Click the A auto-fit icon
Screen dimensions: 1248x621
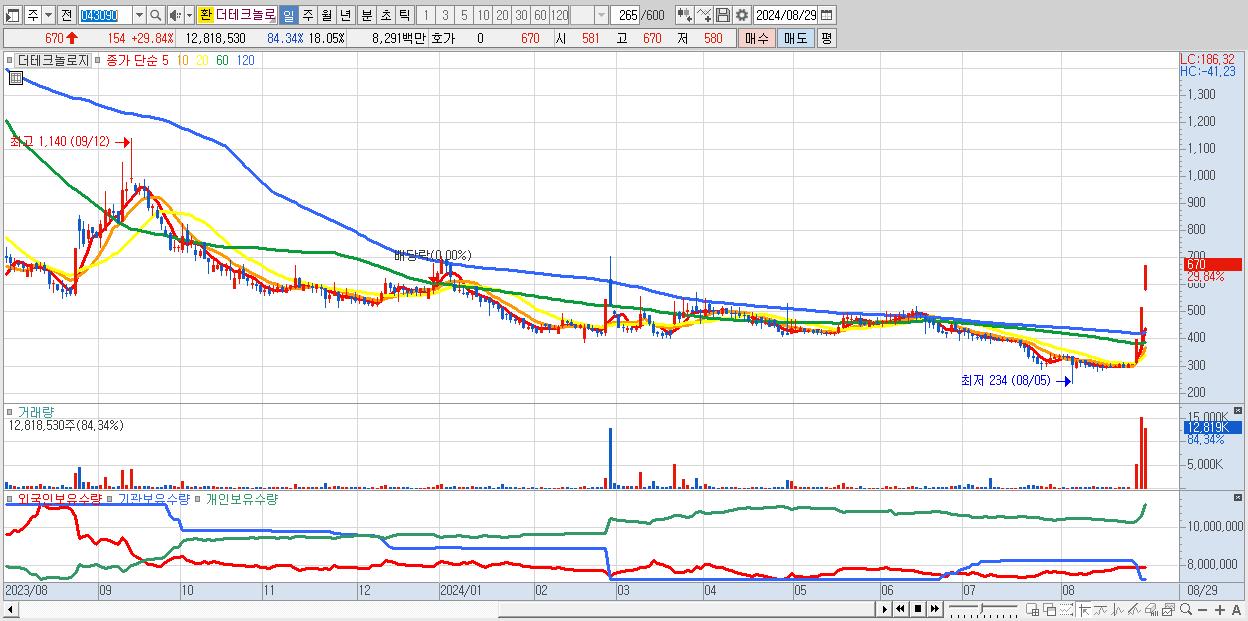pyautogui.click(x=1236, y=609)
